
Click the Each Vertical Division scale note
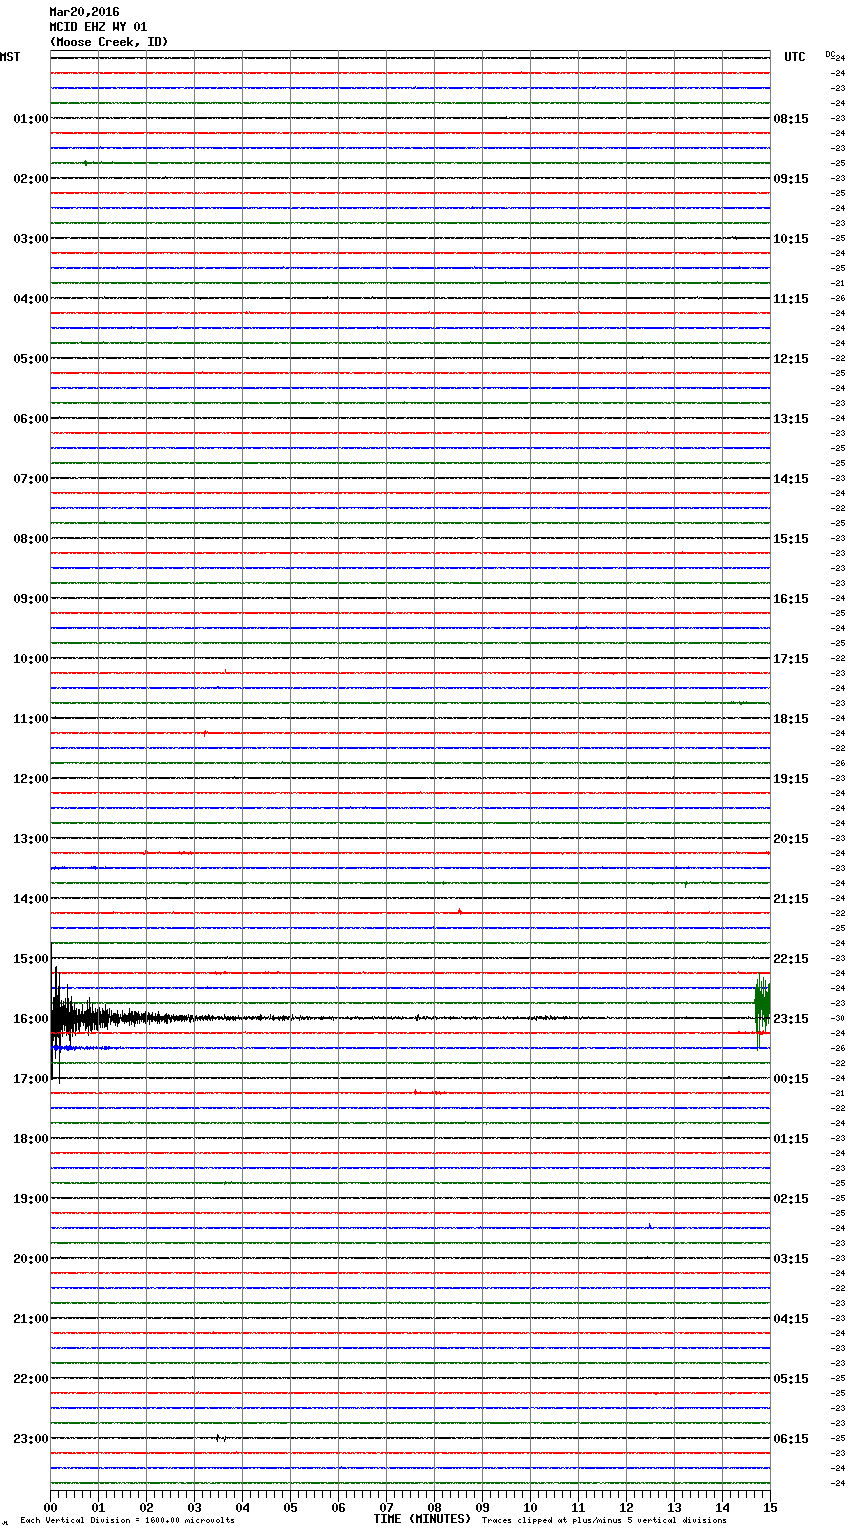click(127, 1521)
